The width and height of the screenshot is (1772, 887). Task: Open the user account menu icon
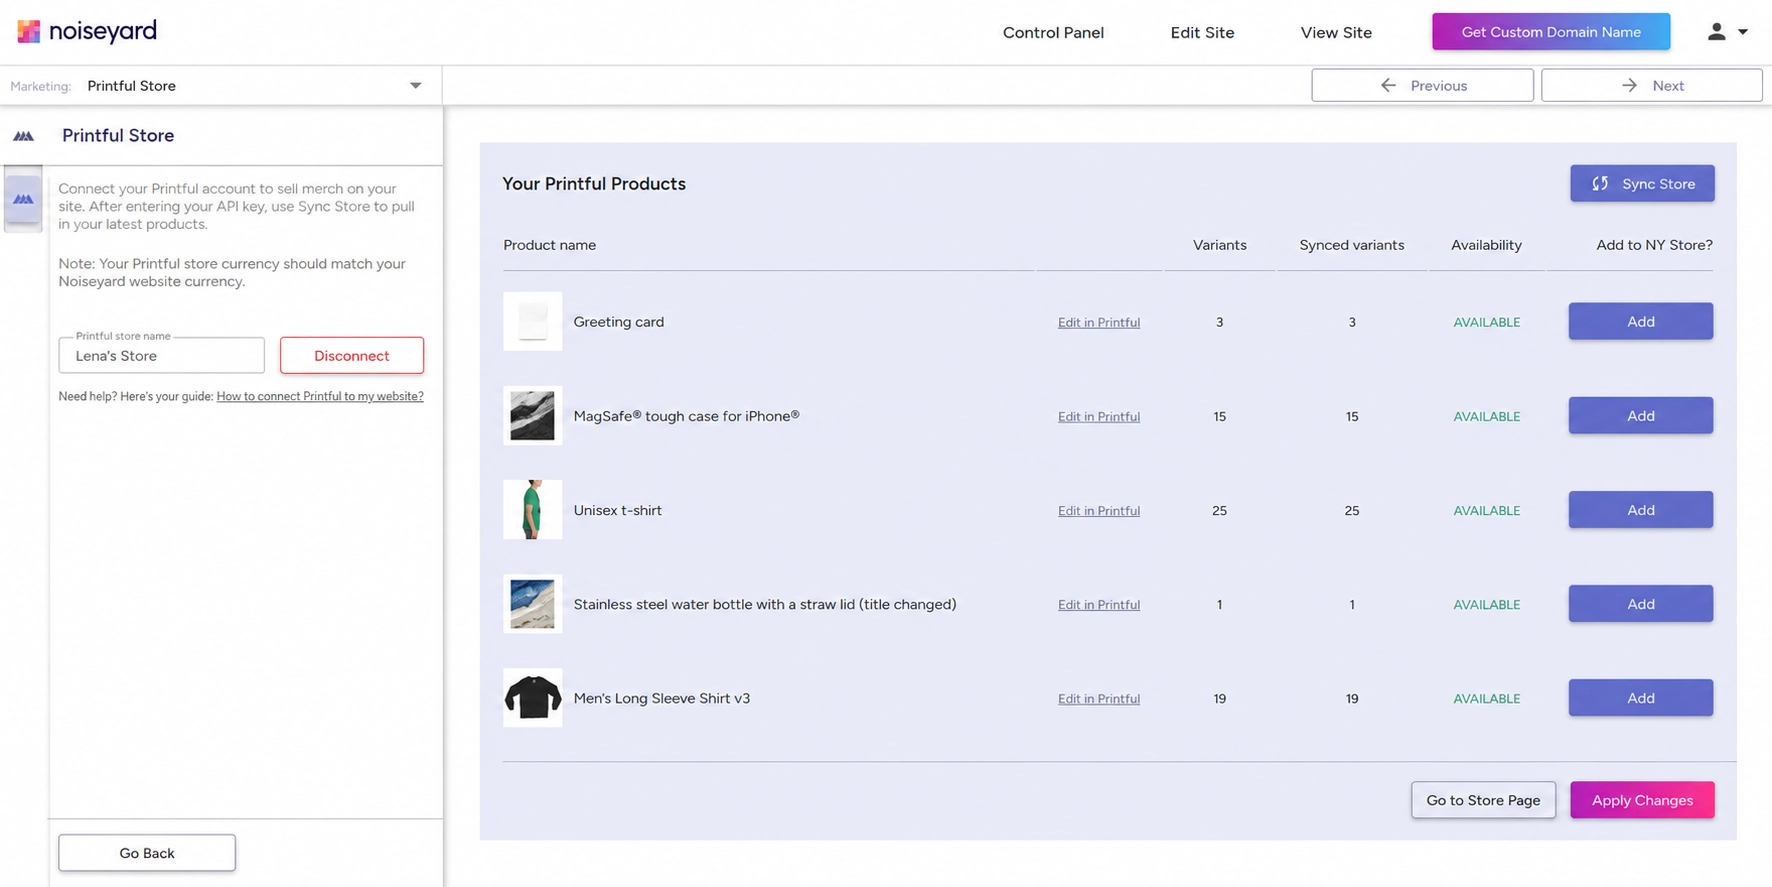click(1716, 32)
